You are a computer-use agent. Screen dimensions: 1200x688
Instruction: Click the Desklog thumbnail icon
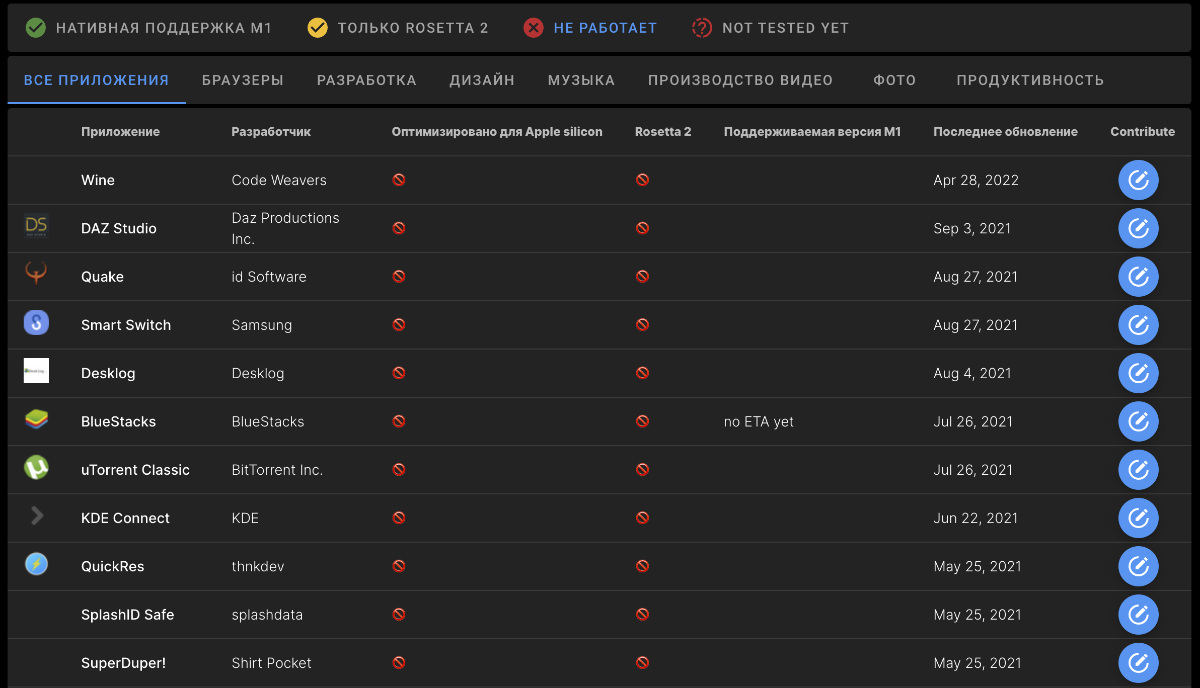[x=36, y=371]
